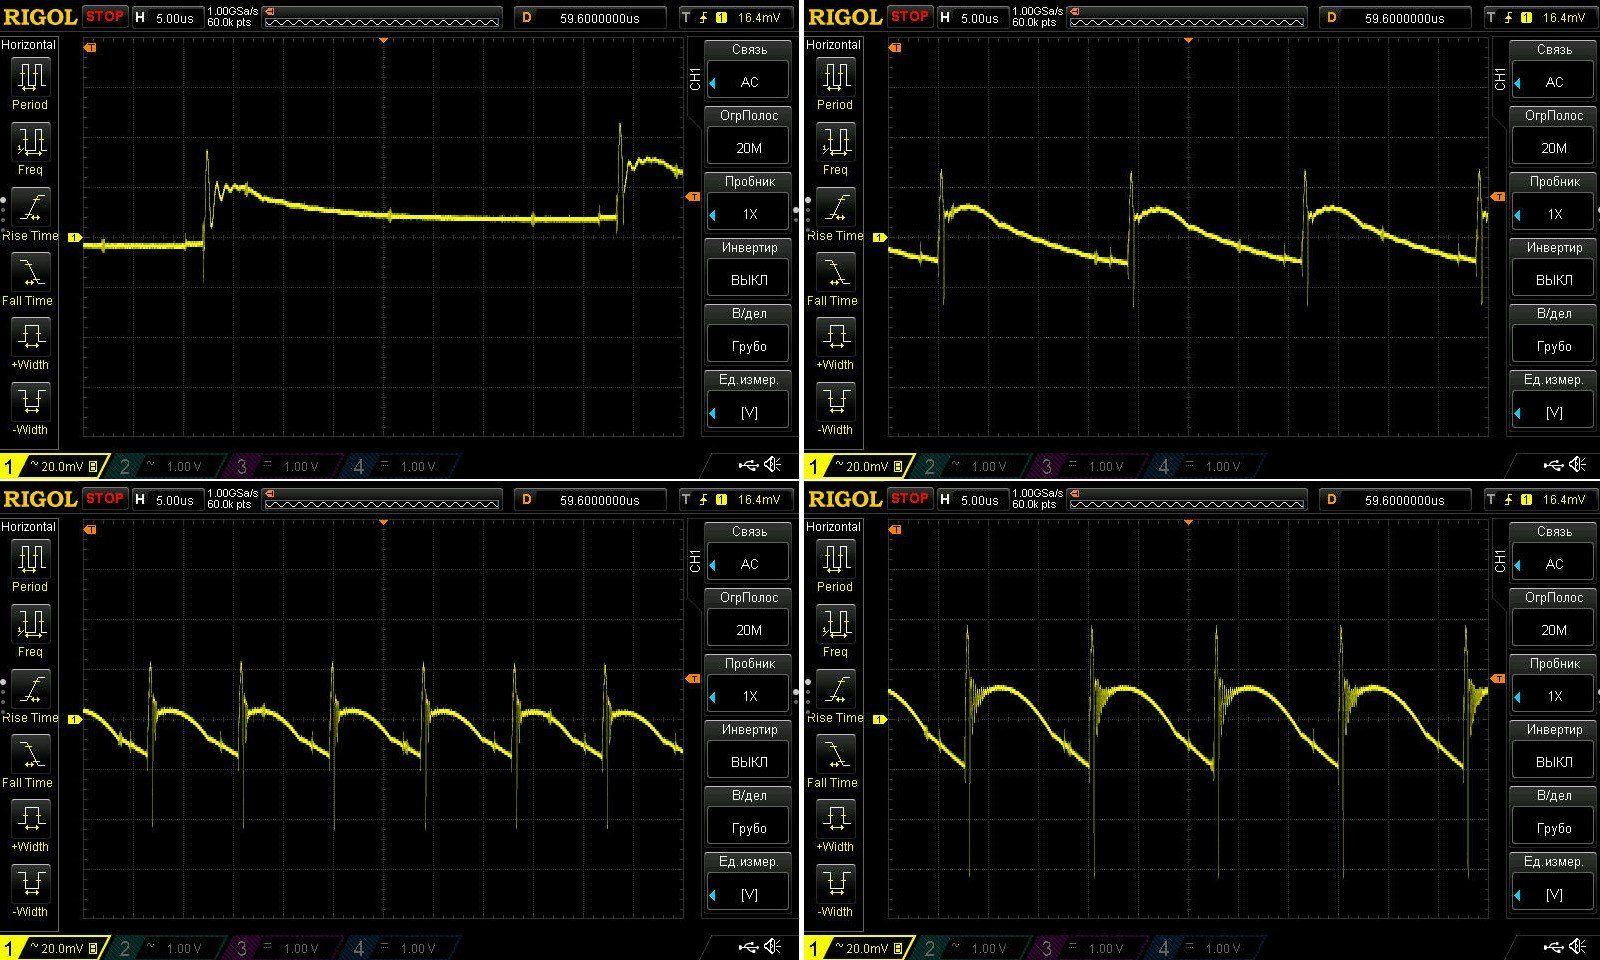1600x960 pixels.
Task: Click the STOP status indicator in top-left panel
Action: [105, 16]
